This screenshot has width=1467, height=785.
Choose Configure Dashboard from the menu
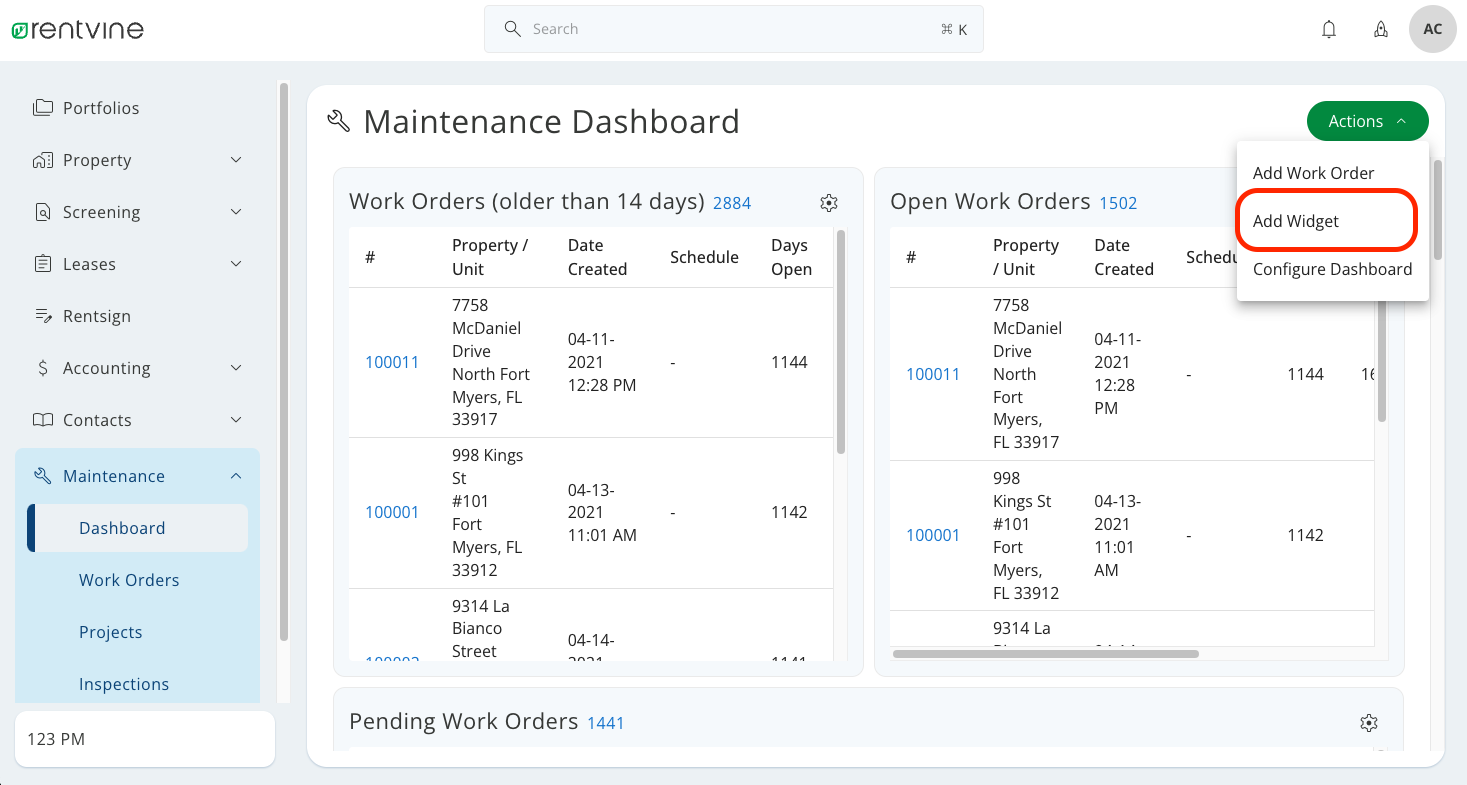[1332, 269]
